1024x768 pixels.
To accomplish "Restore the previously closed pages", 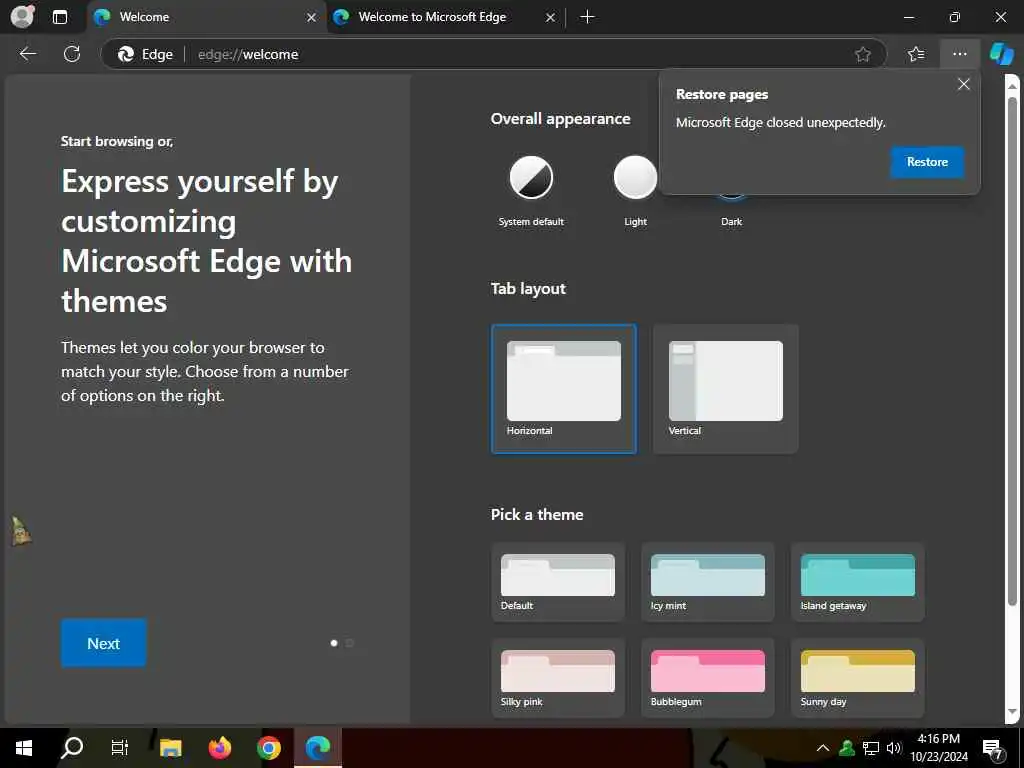I will pyautogui.click(x=927, y=162).
